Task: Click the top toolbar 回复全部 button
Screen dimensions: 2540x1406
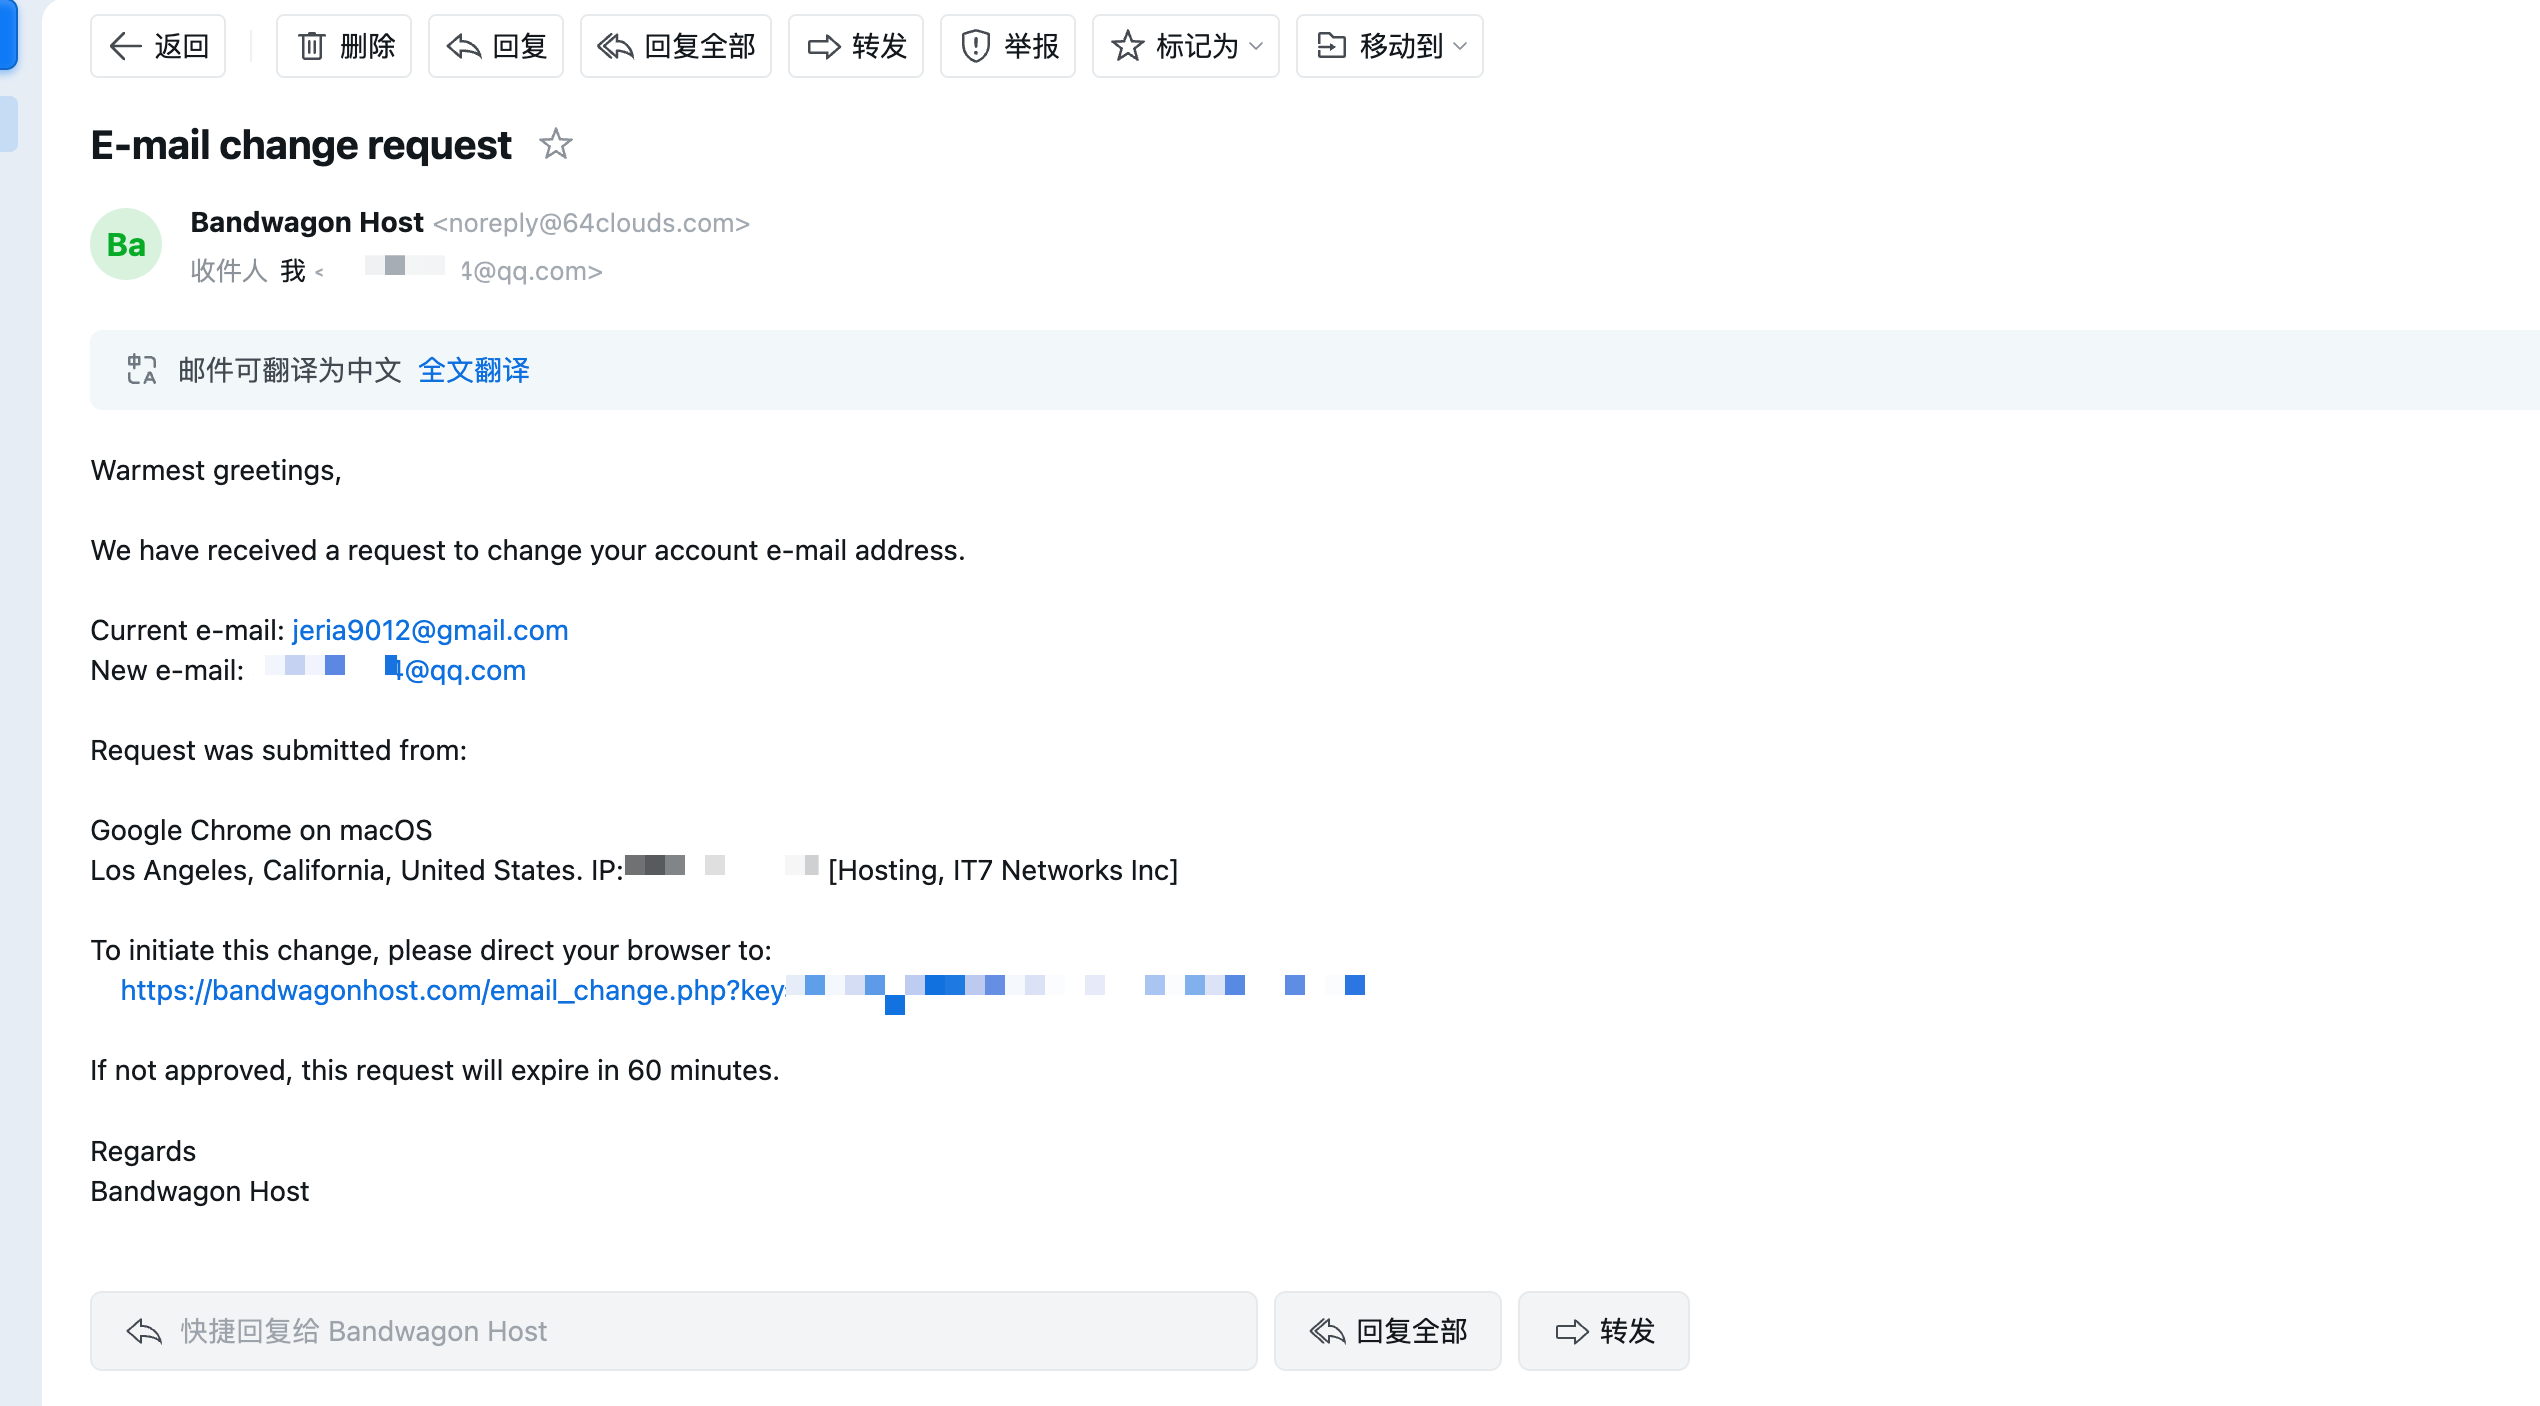Action: [x=676, y=46]
